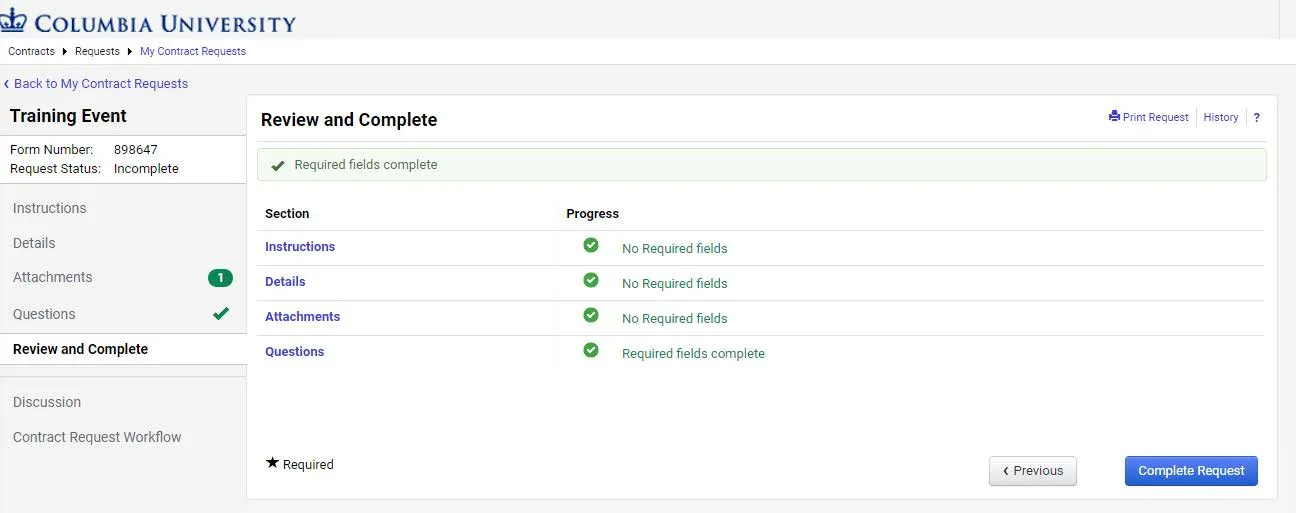
Task: Click 'No Required fields' in Details row
Action: 675,283
